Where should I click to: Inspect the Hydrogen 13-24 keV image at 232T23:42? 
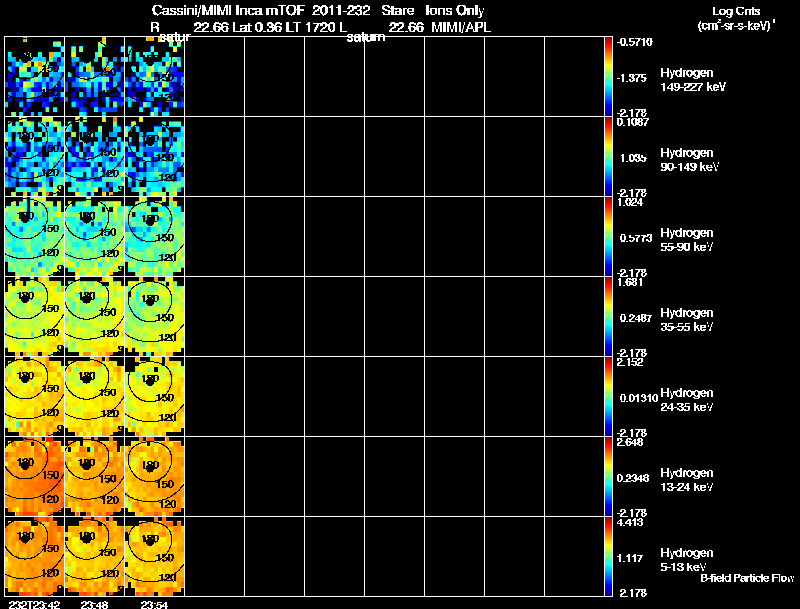tap(35, 477)
